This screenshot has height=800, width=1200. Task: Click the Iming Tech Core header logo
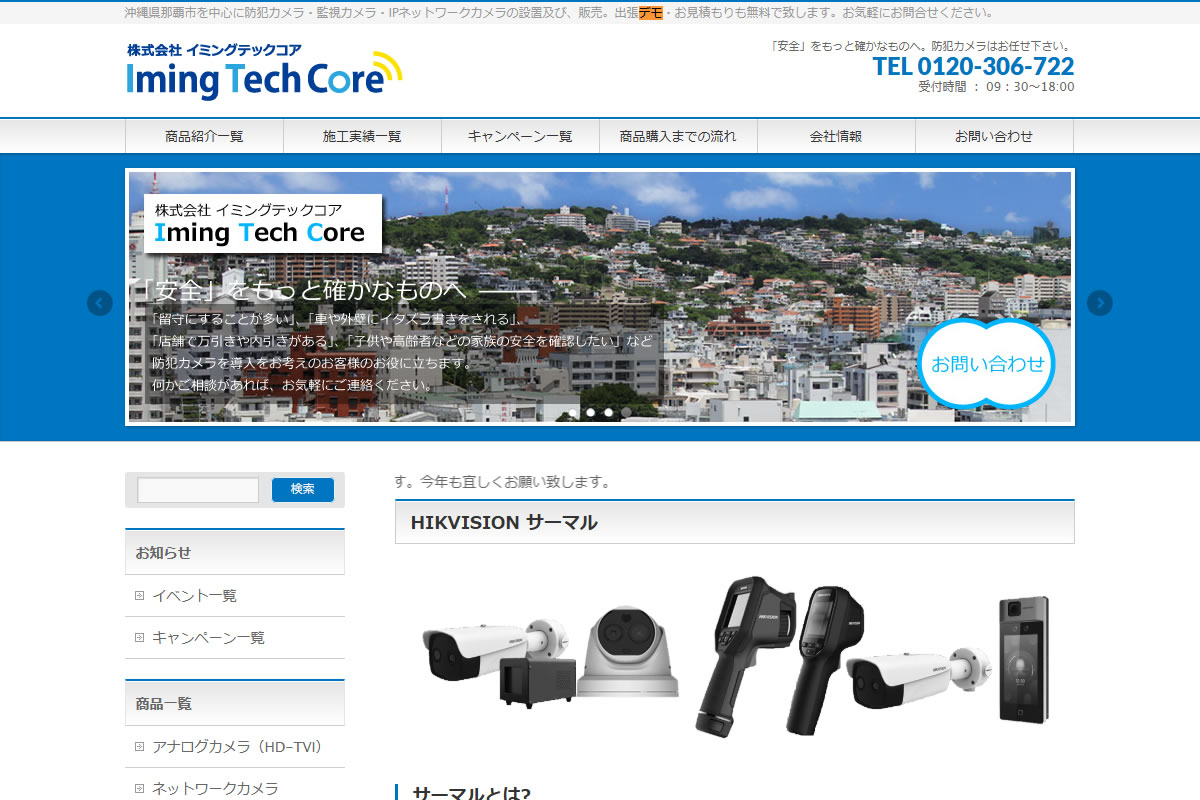(264, 72)
